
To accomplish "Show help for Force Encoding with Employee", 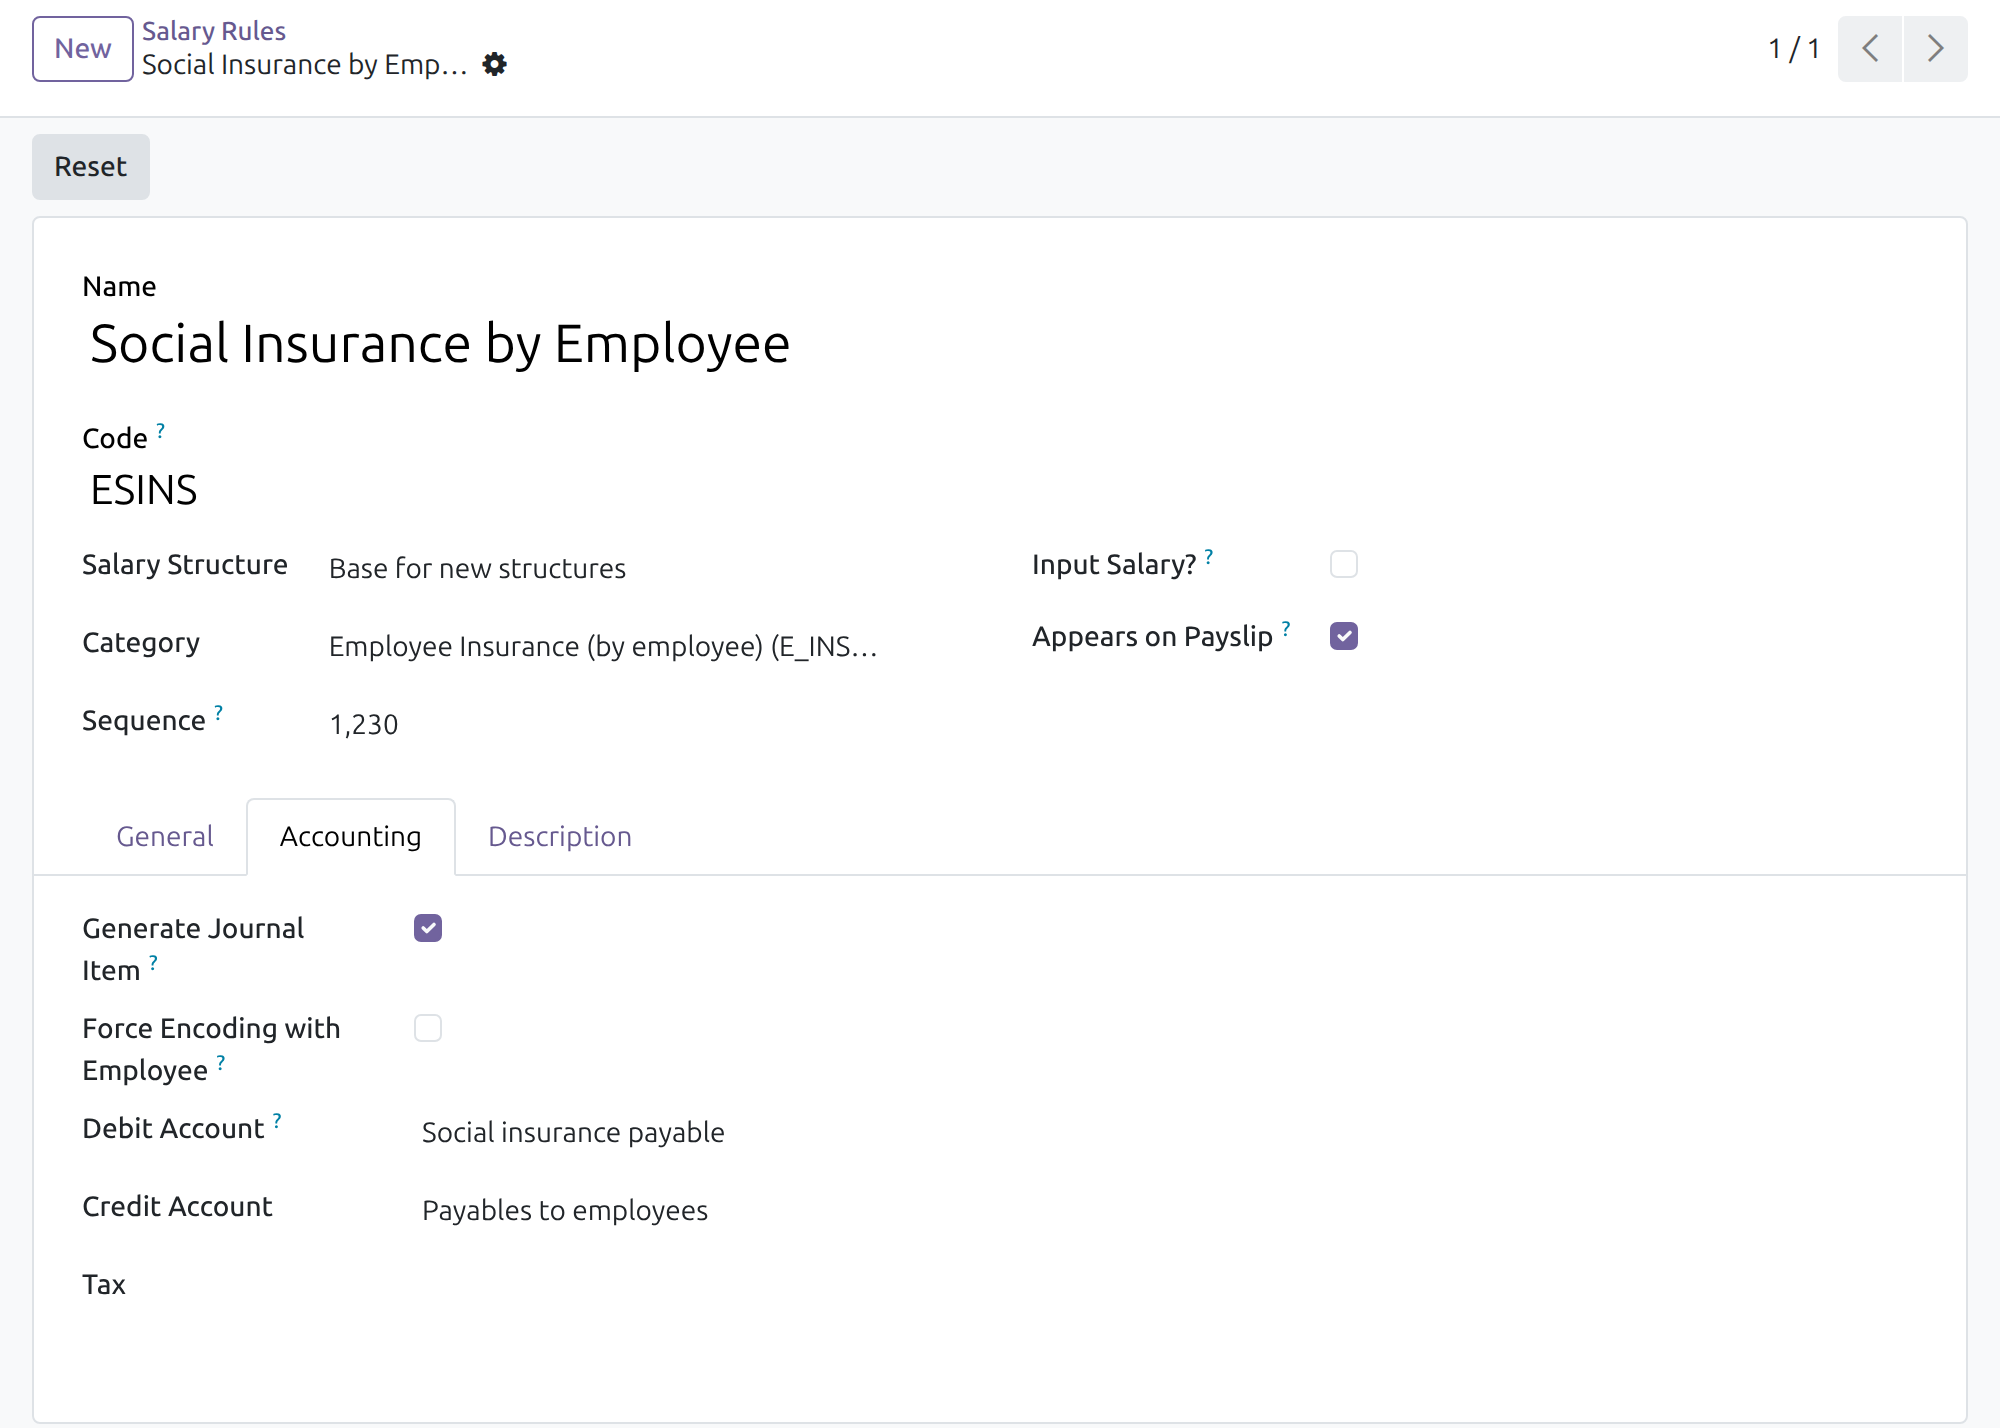I will [x=221, y=1063].
